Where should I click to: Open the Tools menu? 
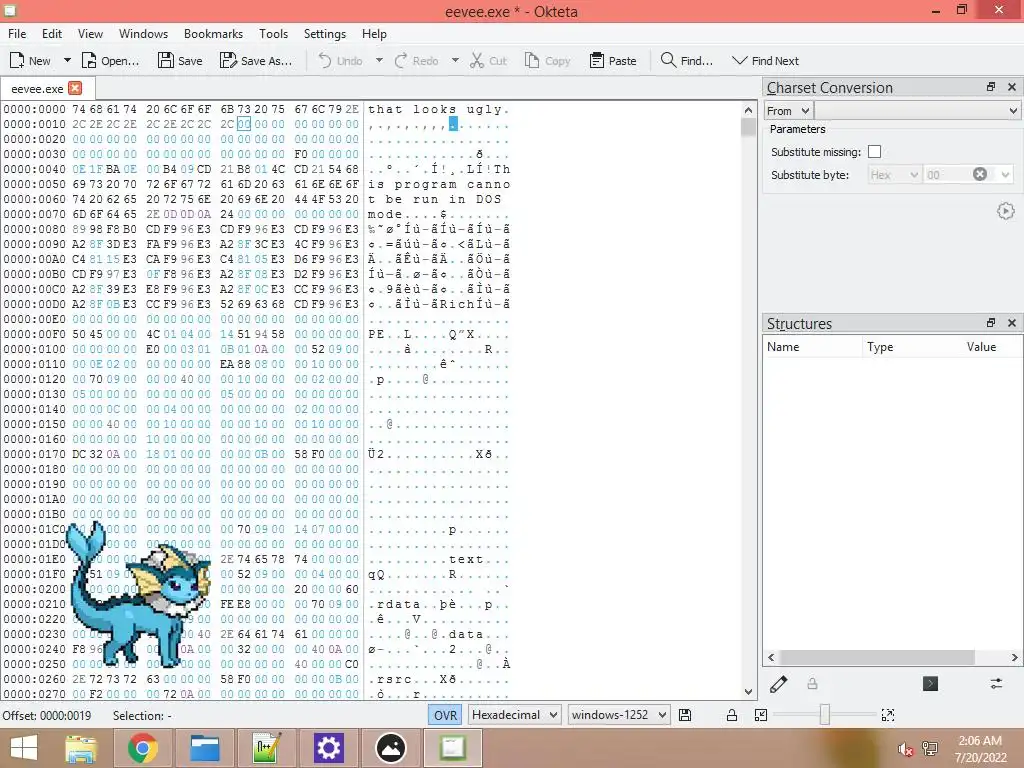[273, 34]
